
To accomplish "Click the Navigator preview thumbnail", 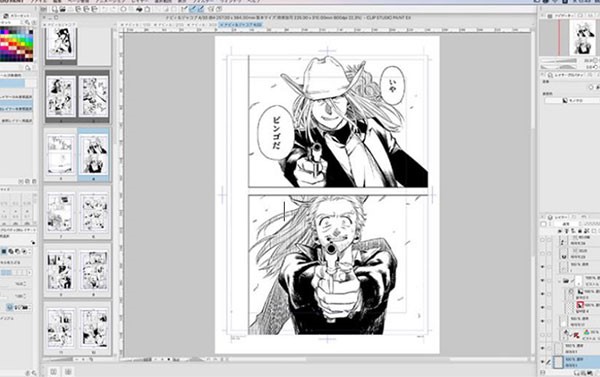I will coord(582,38).
